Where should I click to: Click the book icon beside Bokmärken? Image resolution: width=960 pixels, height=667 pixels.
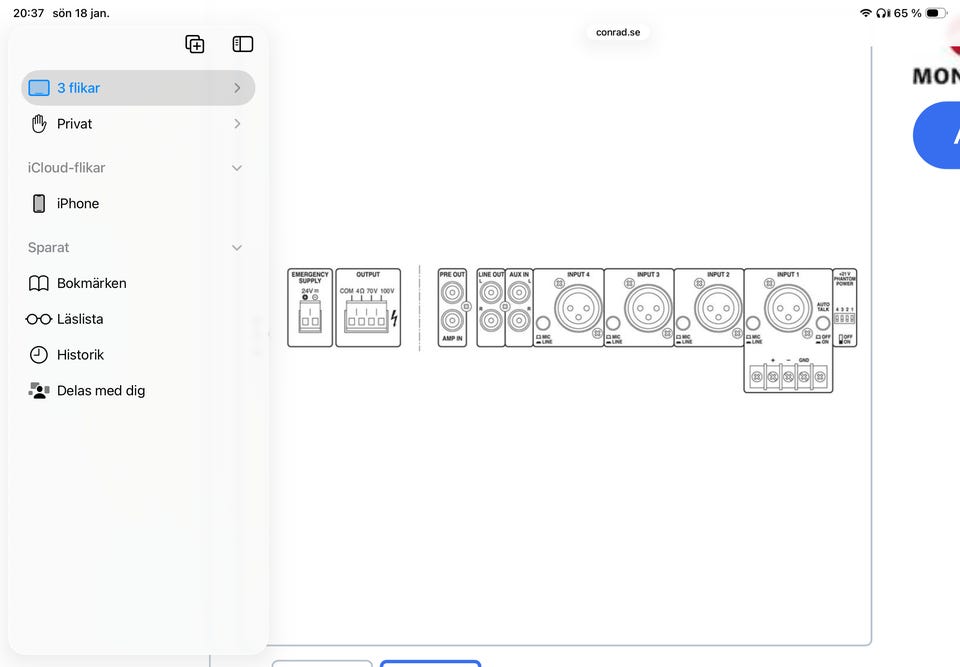(x=39, y=283)
